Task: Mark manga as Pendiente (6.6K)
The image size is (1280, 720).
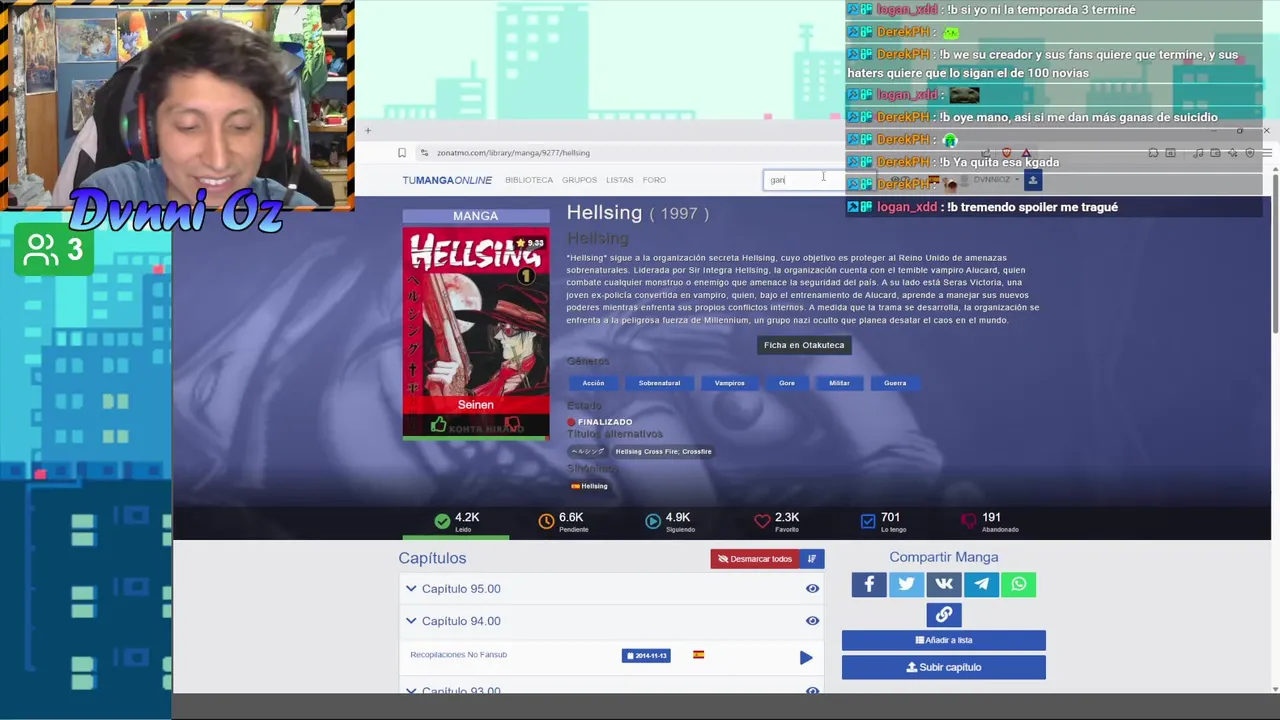Action: (x=562, y=521)
